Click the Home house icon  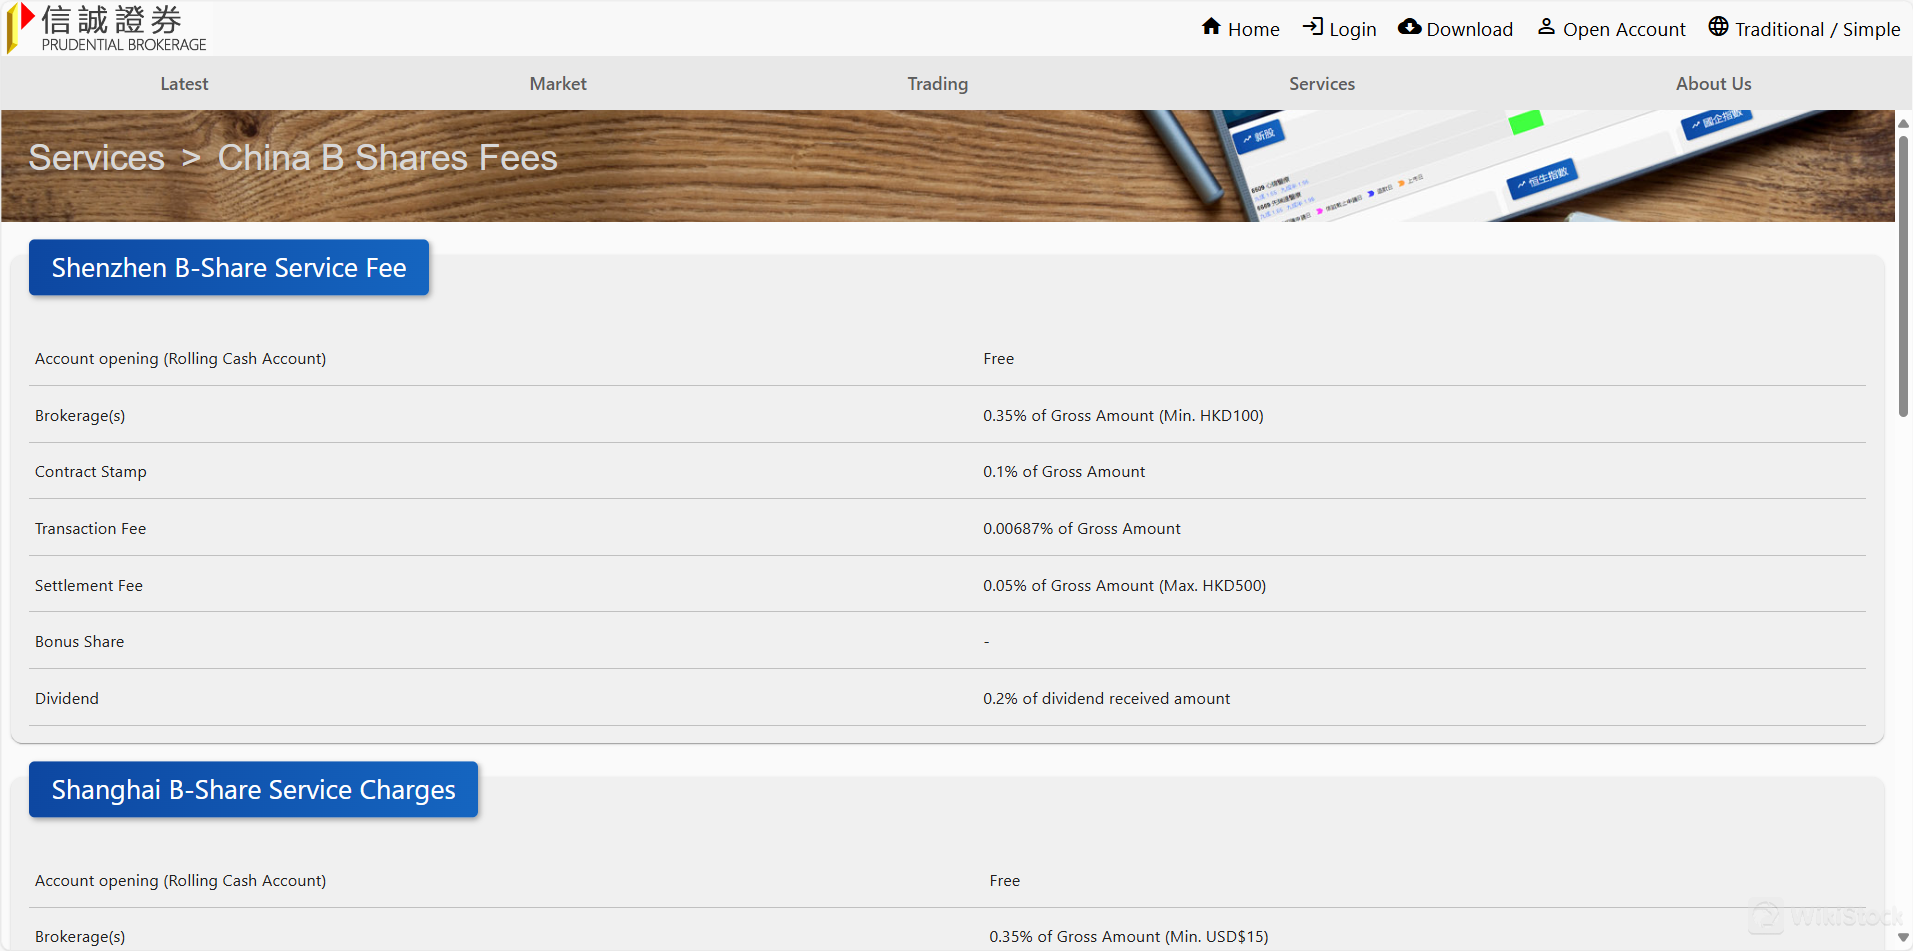click(1211, 27)
